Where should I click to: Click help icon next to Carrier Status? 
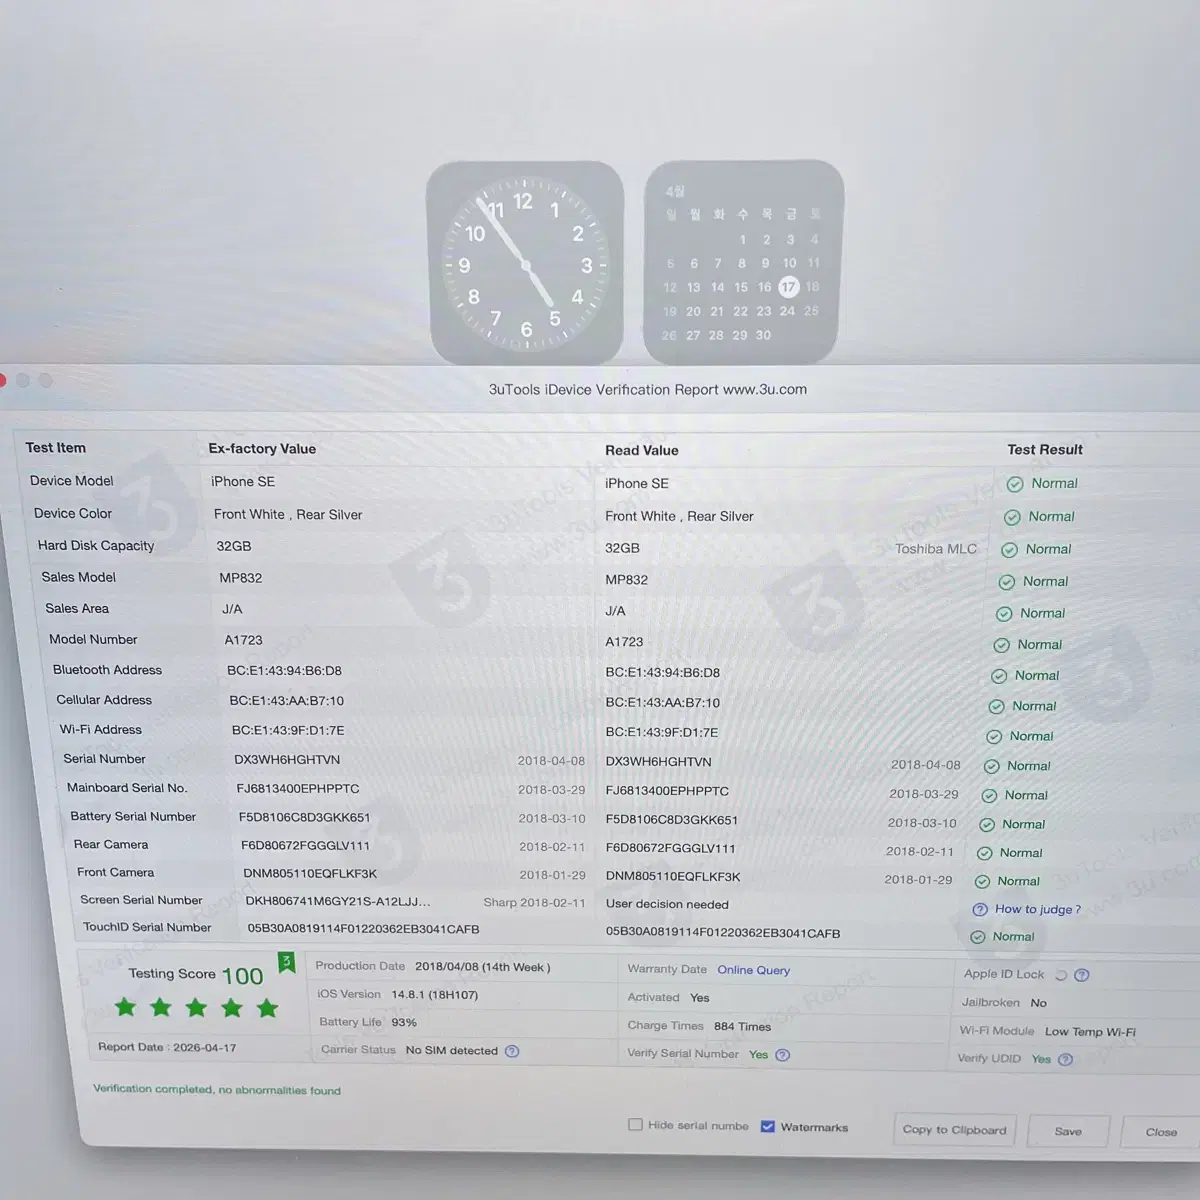[x=512, y=1051]
